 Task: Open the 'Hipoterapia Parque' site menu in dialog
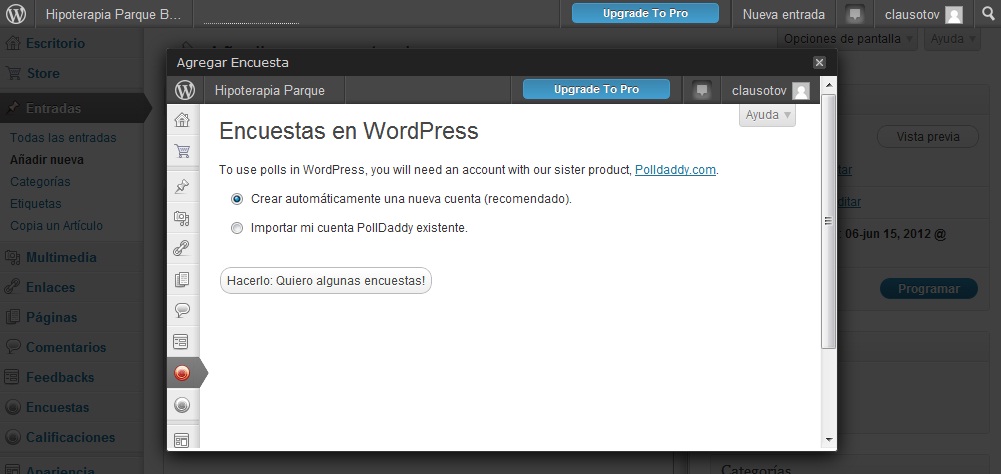click(269, 90)
